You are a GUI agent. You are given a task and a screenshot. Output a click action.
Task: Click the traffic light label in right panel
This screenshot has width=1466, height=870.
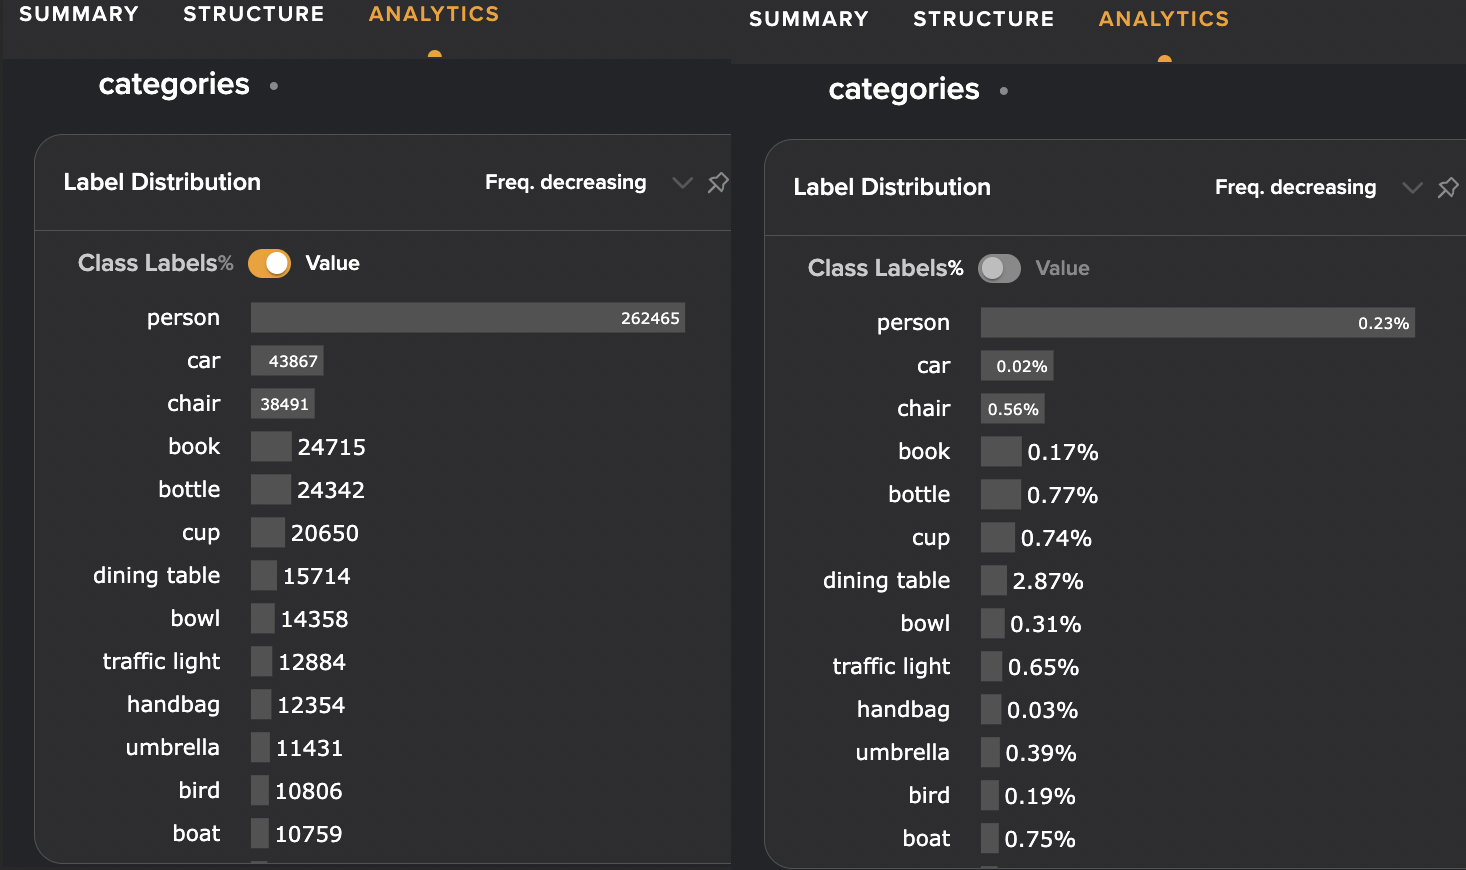pos(891,666)
